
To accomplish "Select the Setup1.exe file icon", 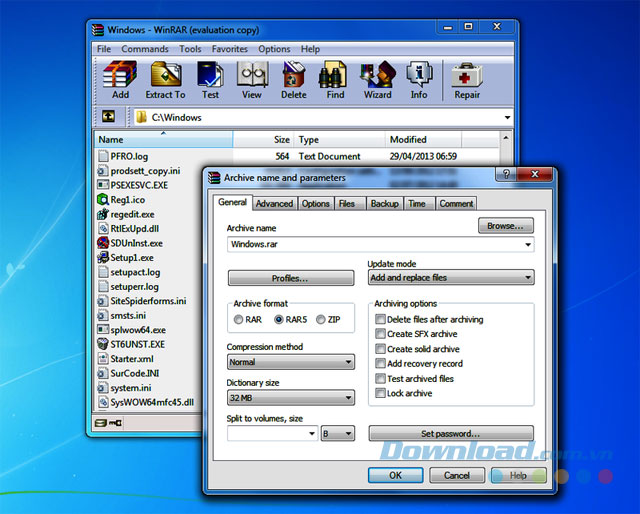I will [x=103, y=258].
